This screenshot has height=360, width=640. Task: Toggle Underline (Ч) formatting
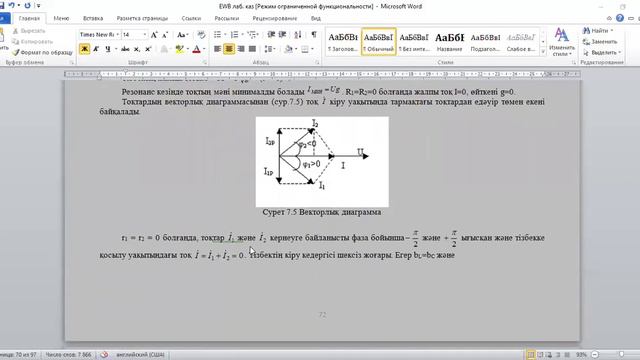click(x=108, y=49)
